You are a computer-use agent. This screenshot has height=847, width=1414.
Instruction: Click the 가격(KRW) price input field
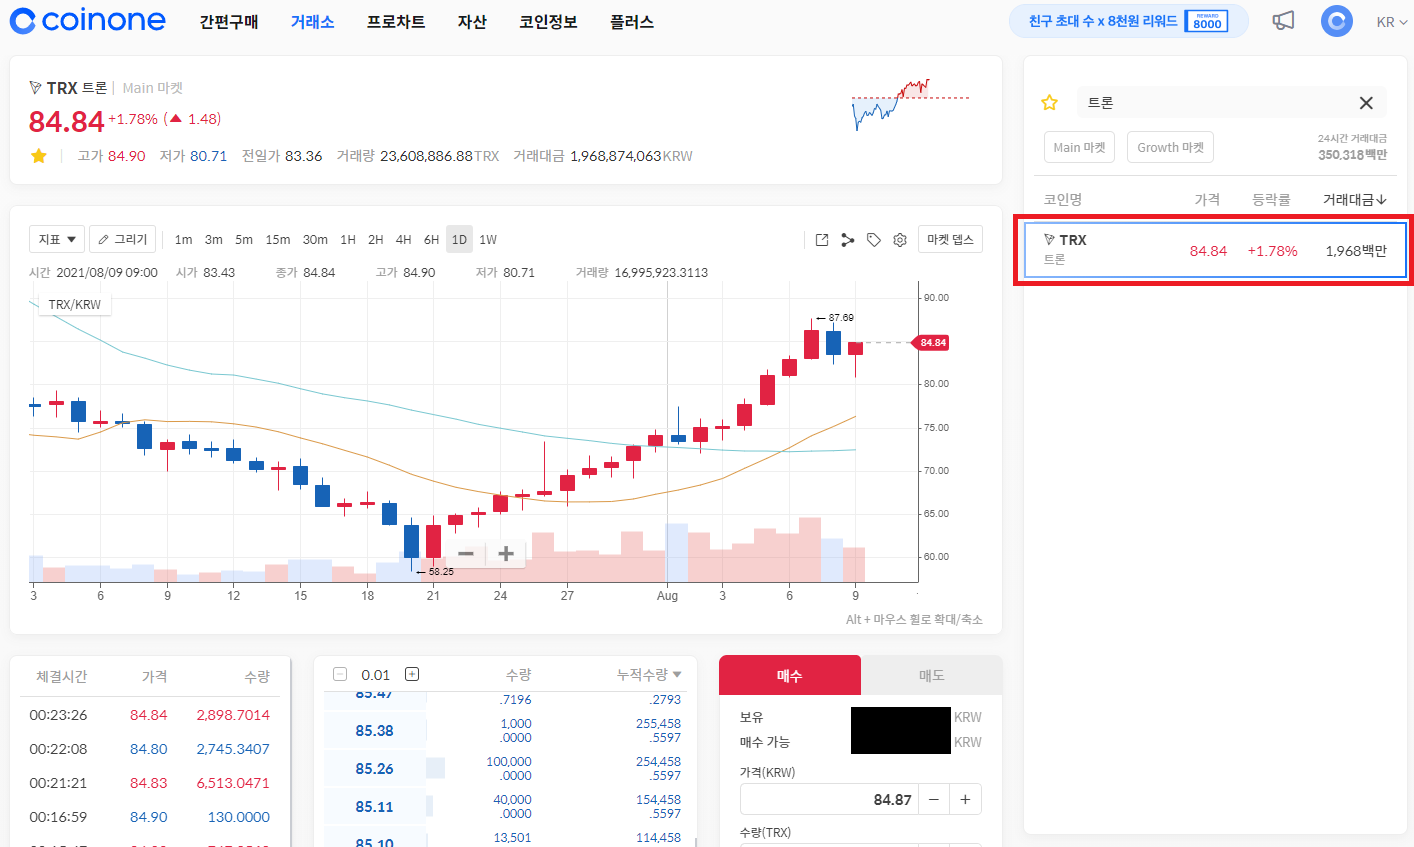(x=830, y=799)
